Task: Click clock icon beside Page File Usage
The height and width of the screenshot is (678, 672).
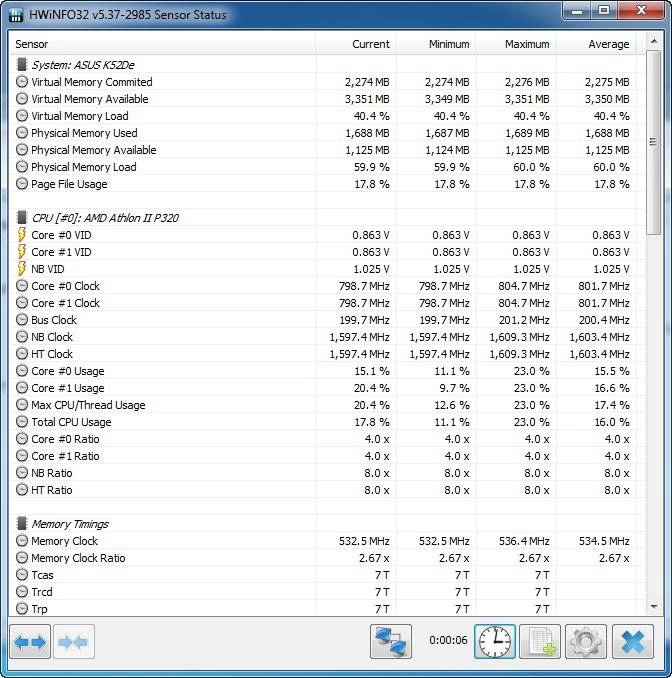Action: tap(22, 184)
